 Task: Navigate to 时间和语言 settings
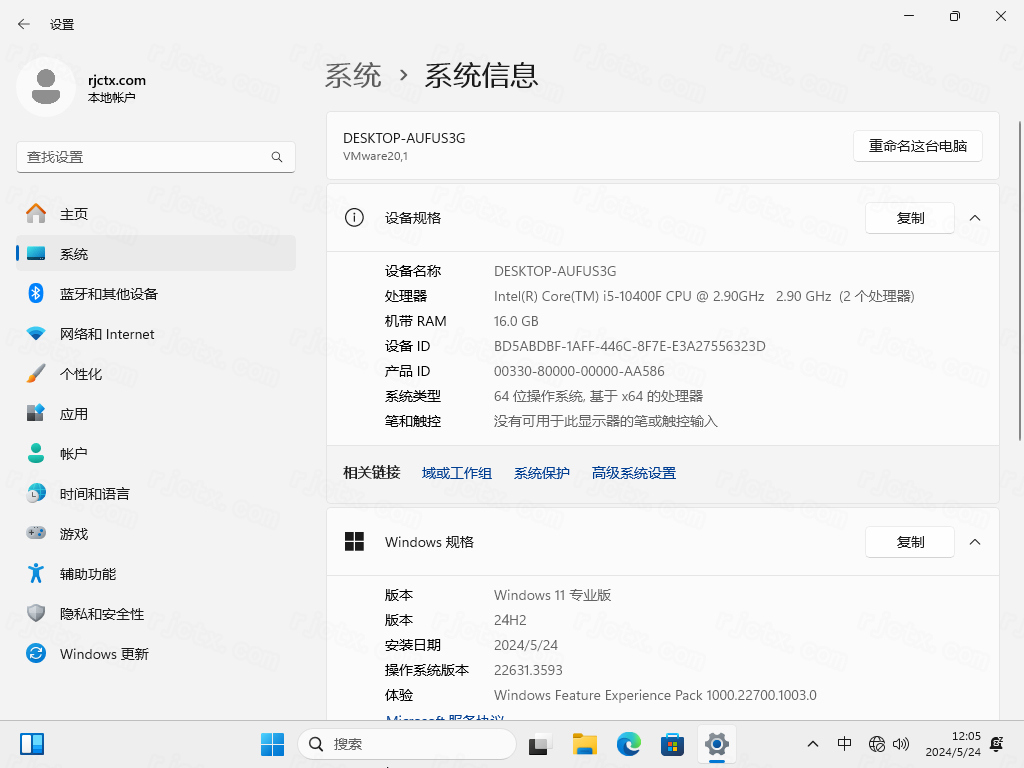[156, 494]
